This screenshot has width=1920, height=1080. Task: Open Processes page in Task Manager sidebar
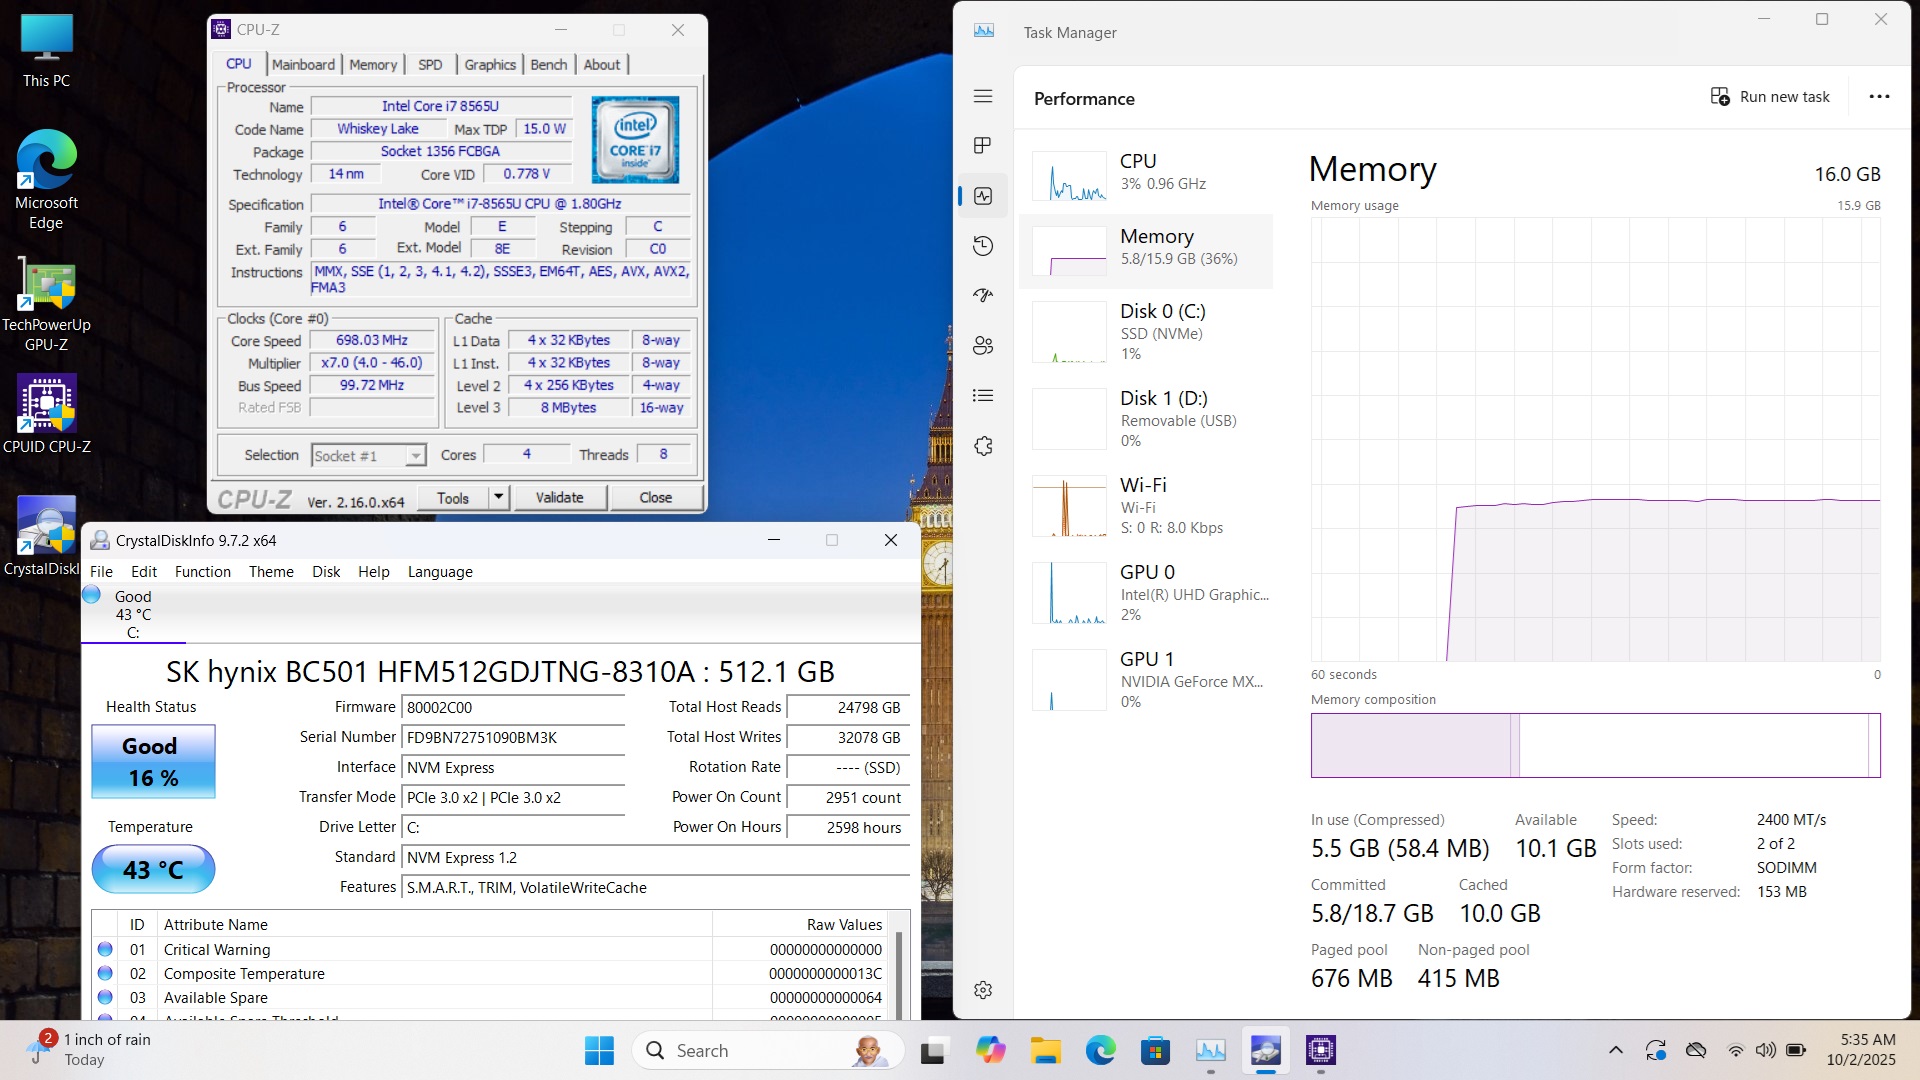coord(983,146)
